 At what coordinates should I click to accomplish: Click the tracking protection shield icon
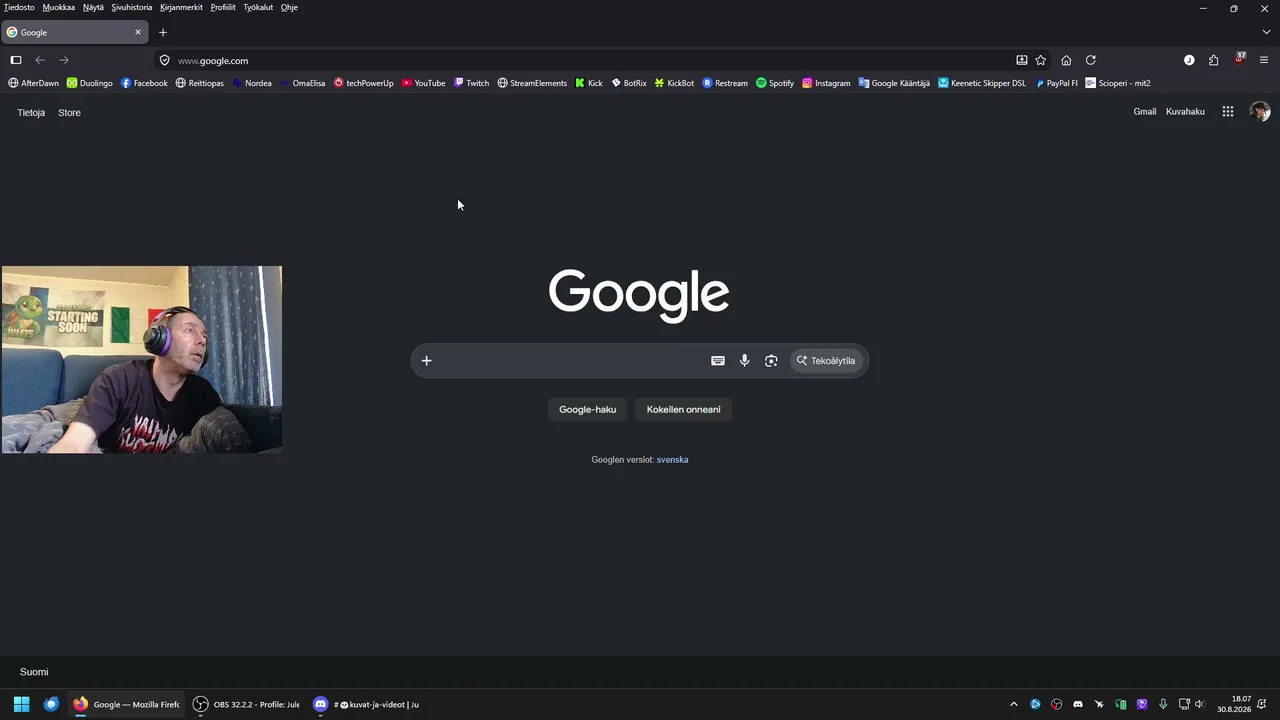coord(165,60)
